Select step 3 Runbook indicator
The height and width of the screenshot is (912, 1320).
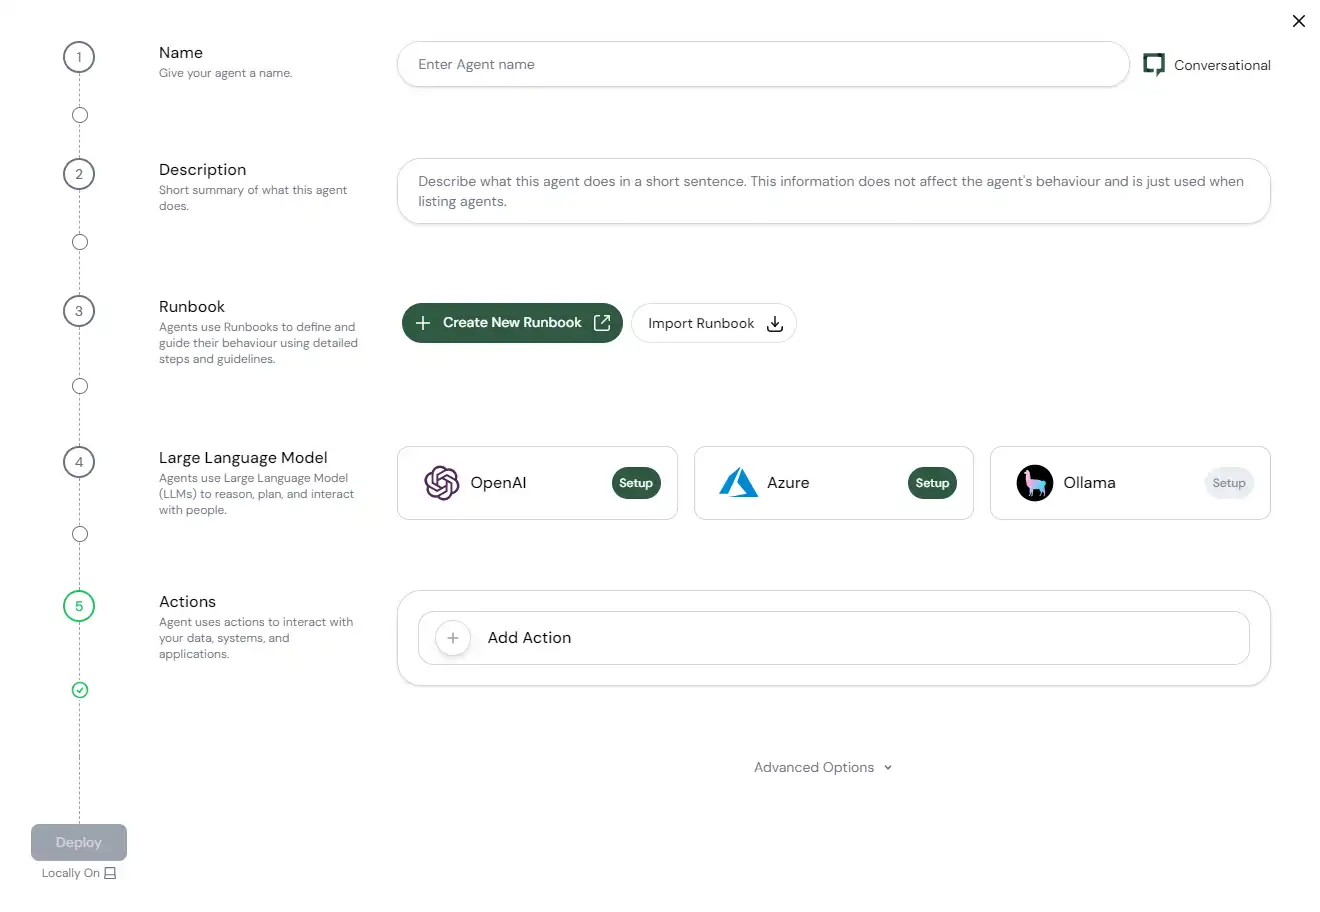pos(79,311)
